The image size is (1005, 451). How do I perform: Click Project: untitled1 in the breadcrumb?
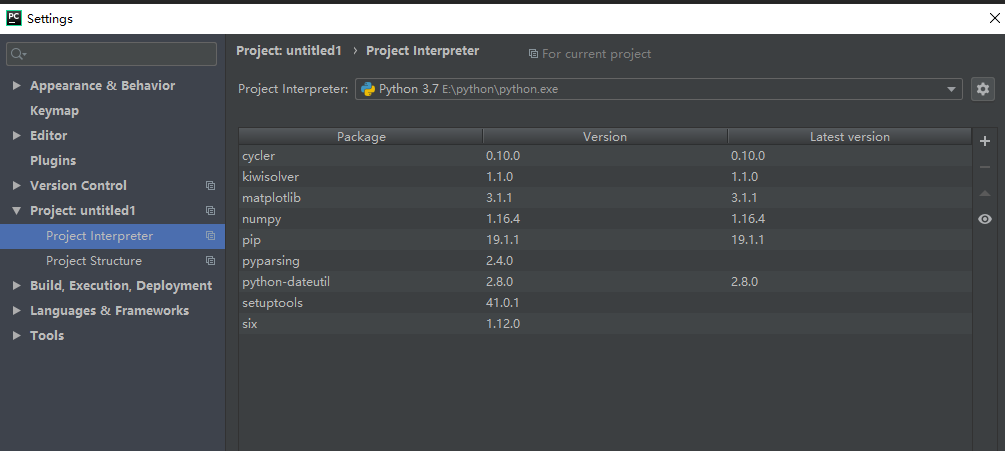(289, 51)
